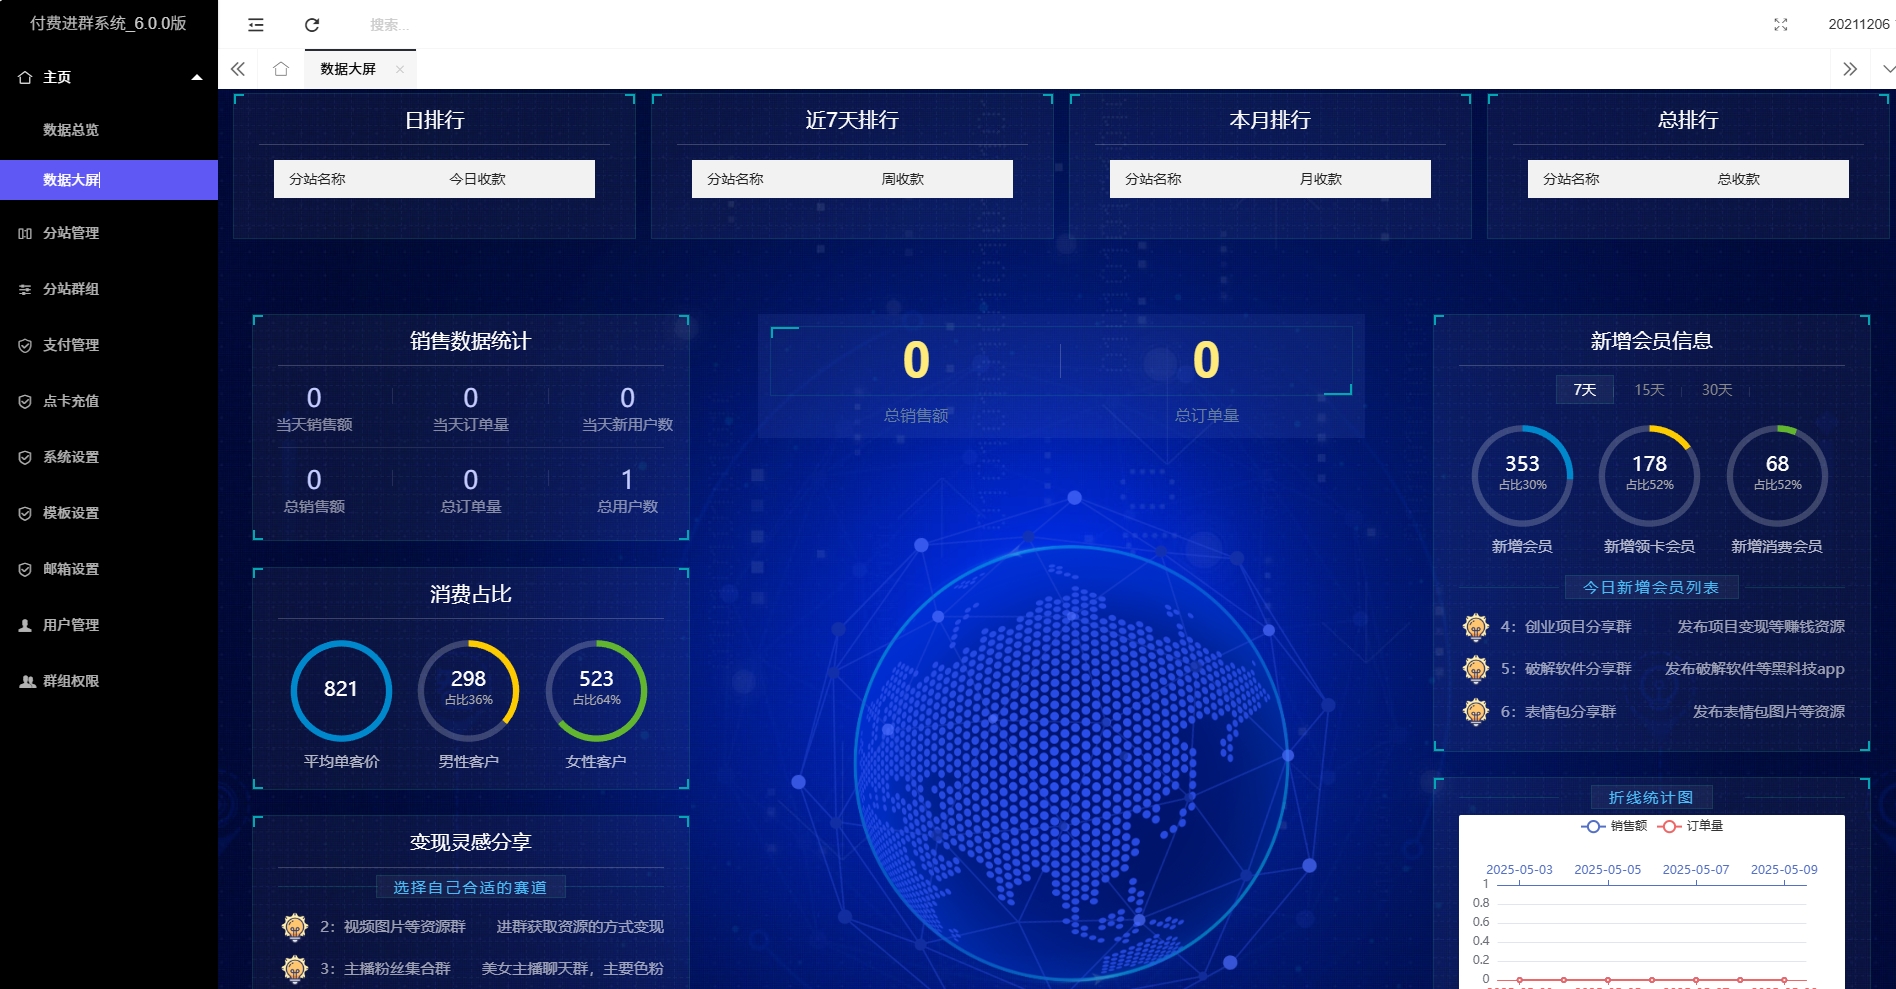This screenshot has width=1896, height=989.
Task: Click avatar icon for 表情包分享群
Action: click(x=1476, y=712)
